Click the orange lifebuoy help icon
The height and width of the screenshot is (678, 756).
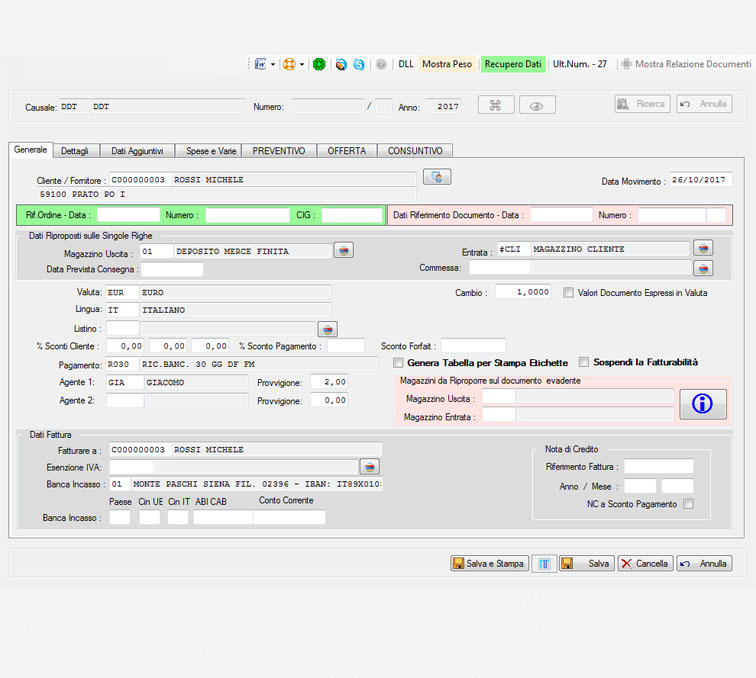pos(289,64)
